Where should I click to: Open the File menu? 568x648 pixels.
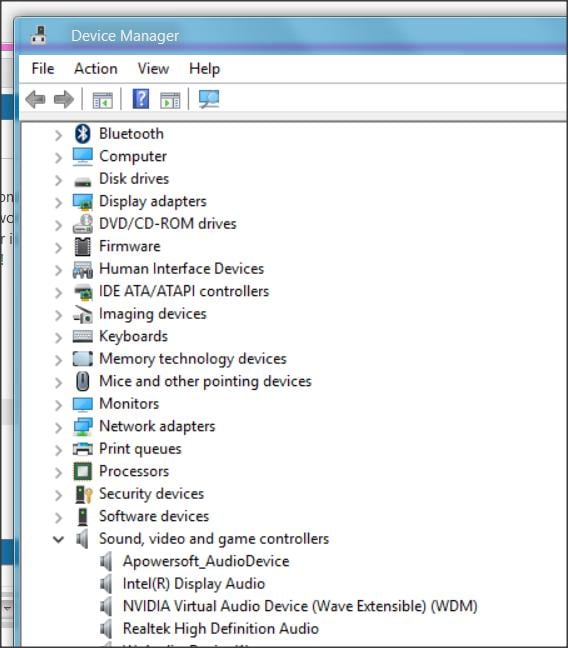tap(43, 69)
